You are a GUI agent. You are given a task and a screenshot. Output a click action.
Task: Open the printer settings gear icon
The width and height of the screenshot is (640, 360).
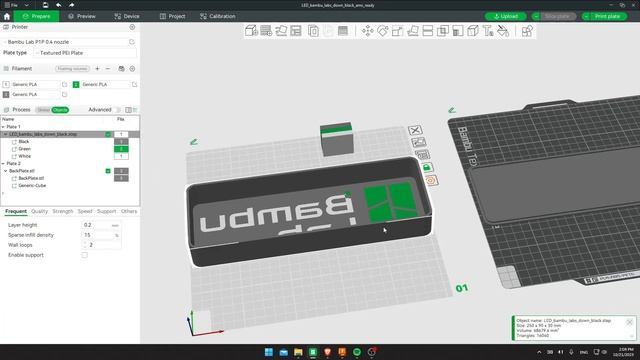coord(132,27)
